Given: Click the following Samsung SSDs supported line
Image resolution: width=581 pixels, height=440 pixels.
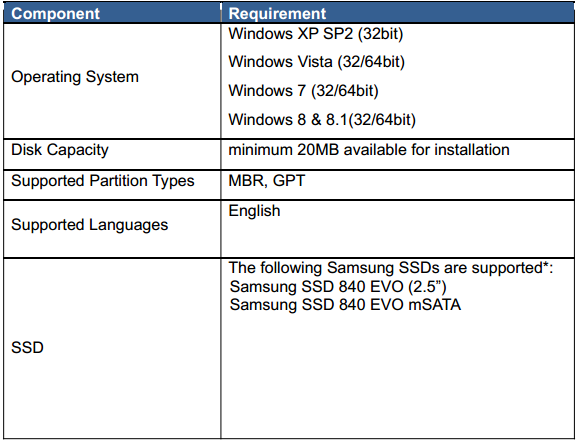Looking at the screenshot, I should click(391, 268).
